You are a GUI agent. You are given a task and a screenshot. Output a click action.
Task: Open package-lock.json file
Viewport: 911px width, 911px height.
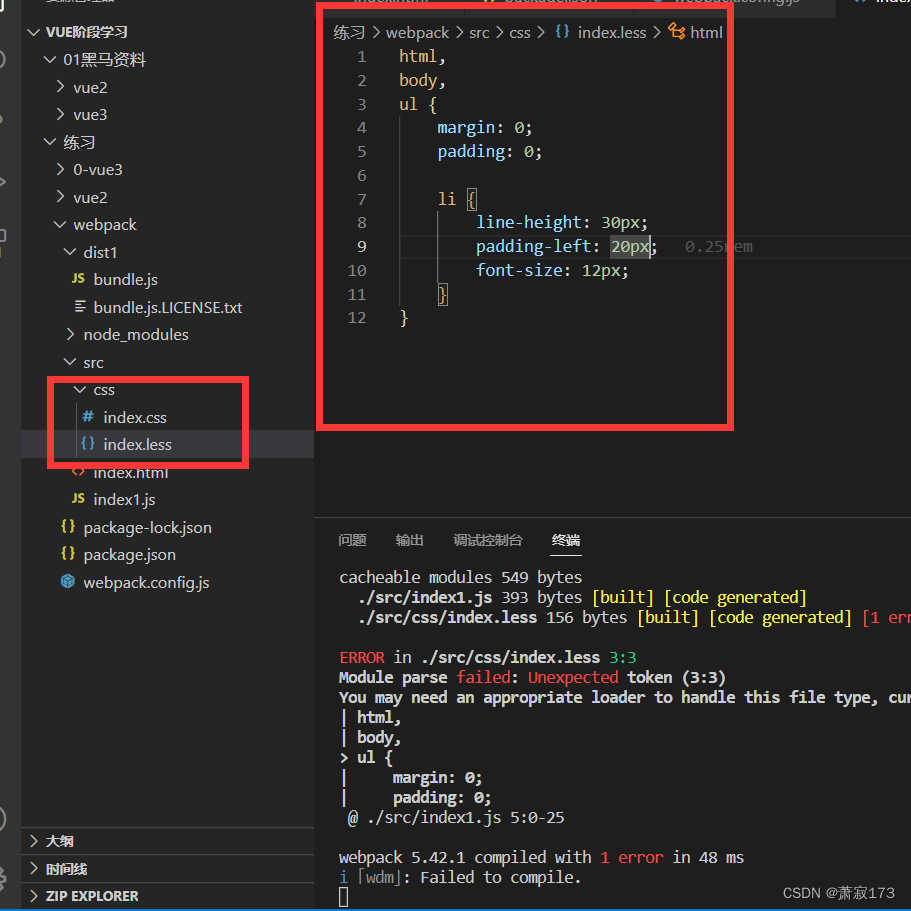point(148,528)
